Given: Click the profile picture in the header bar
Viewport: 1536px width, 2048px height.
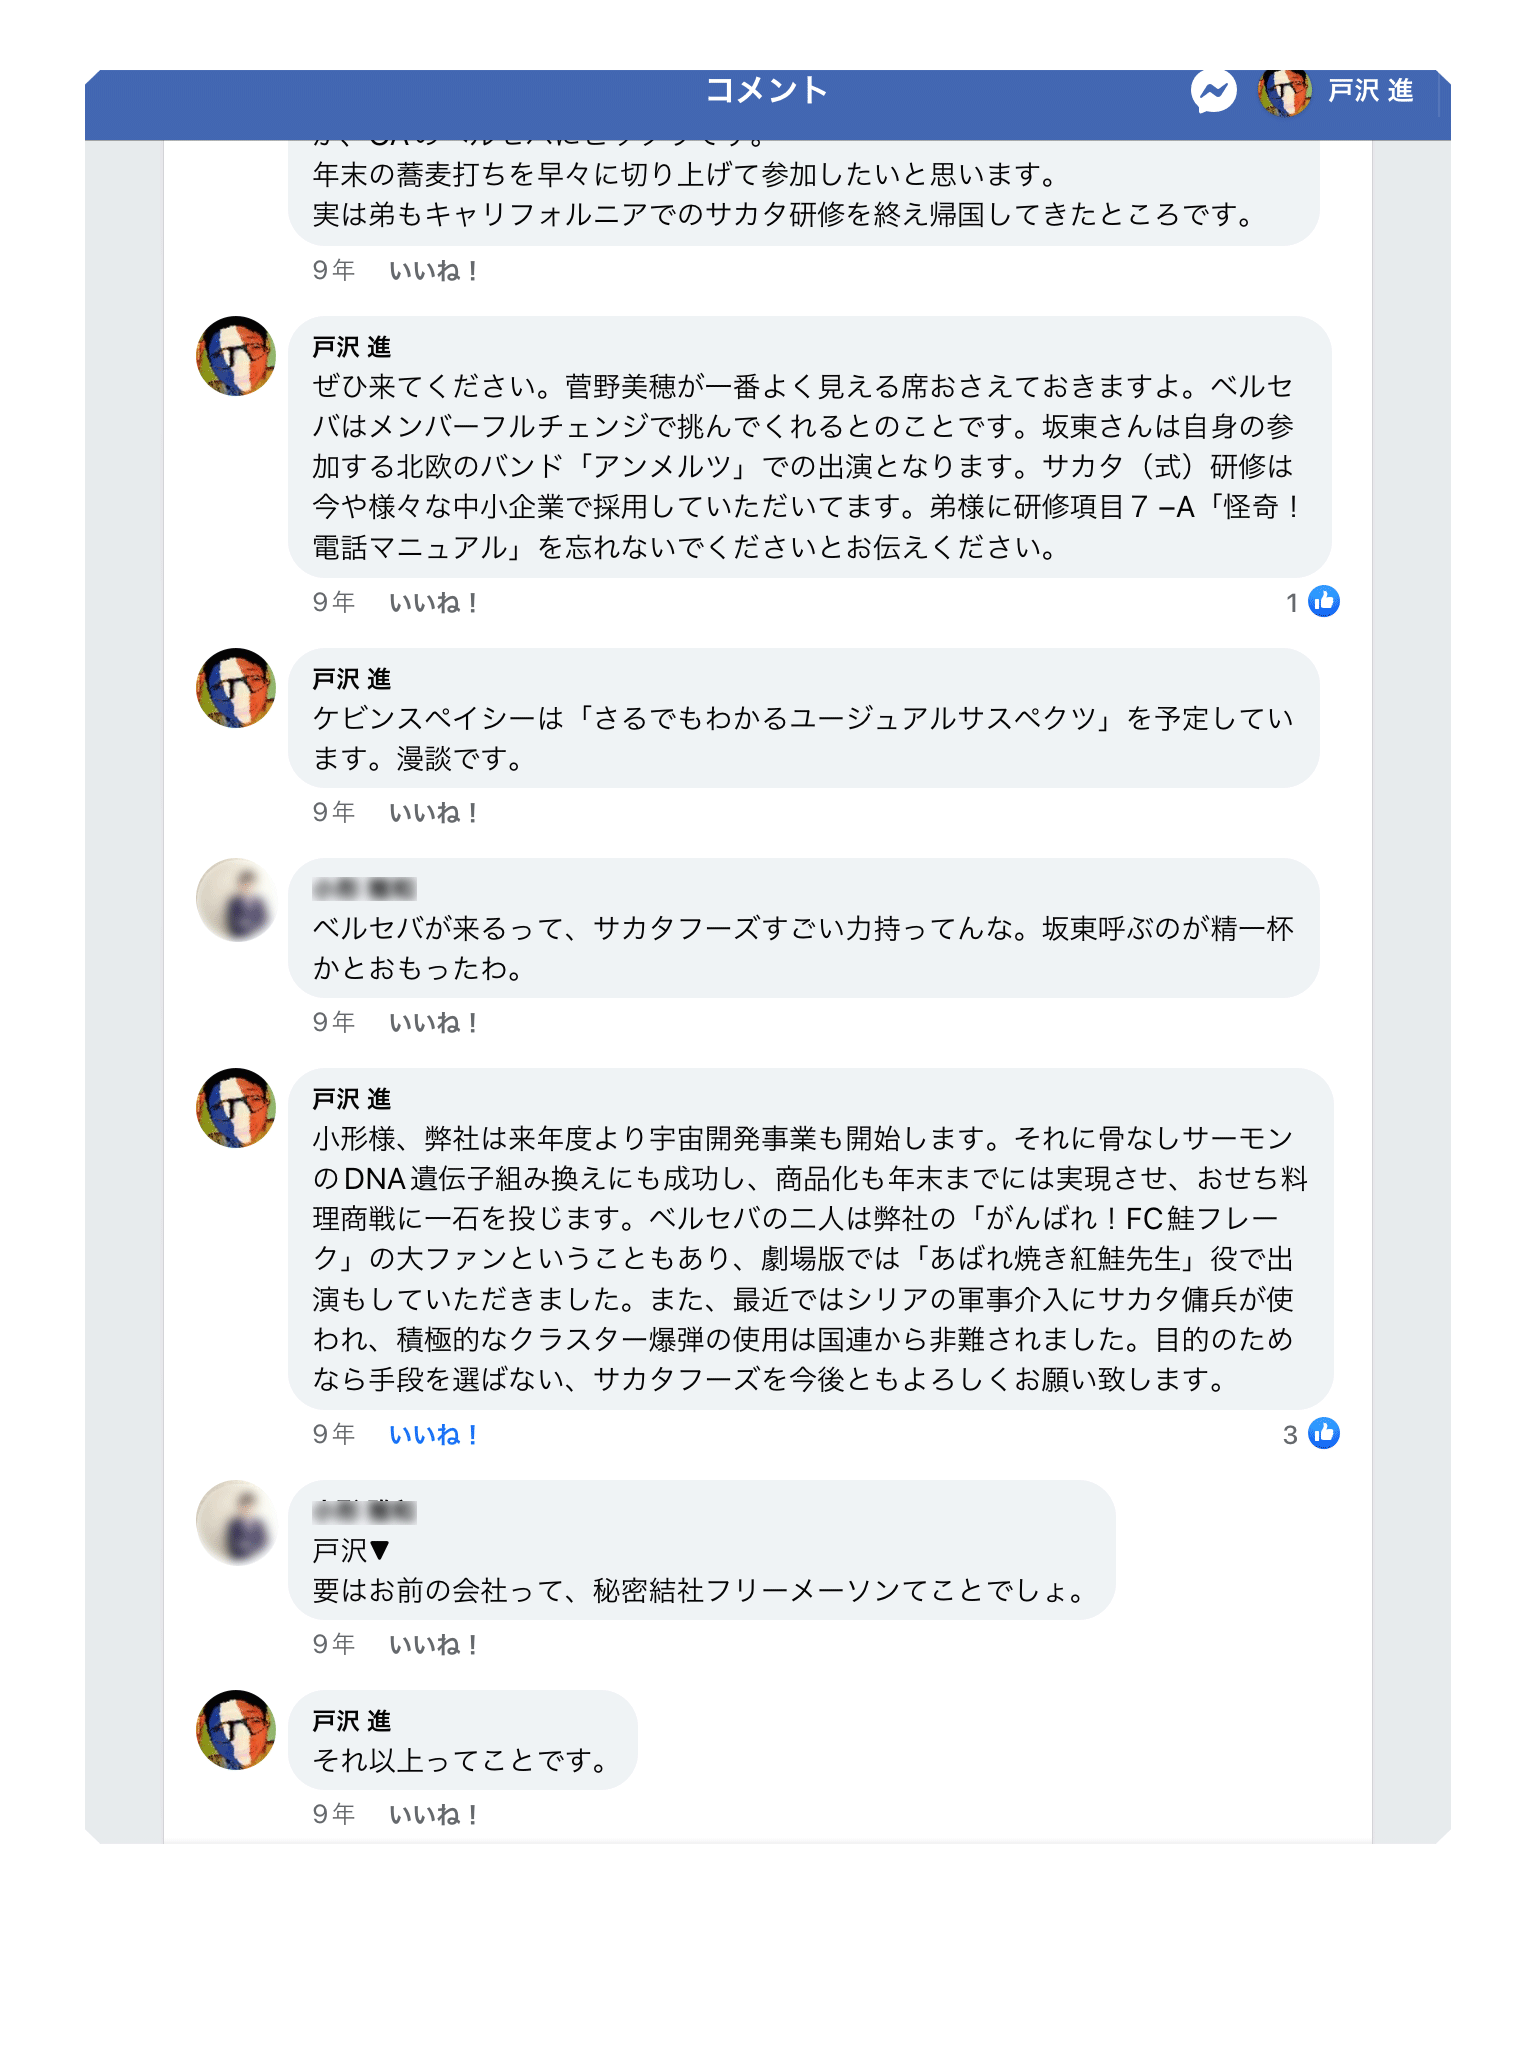Looking at the screenshot, I should (1284, 92).
